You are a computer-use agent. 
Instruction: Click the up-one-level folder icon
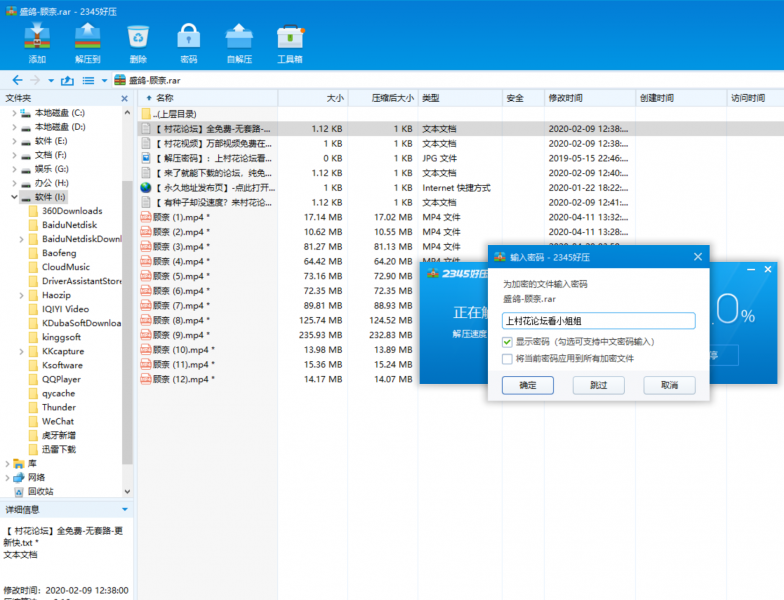click(x=67, y=80)
